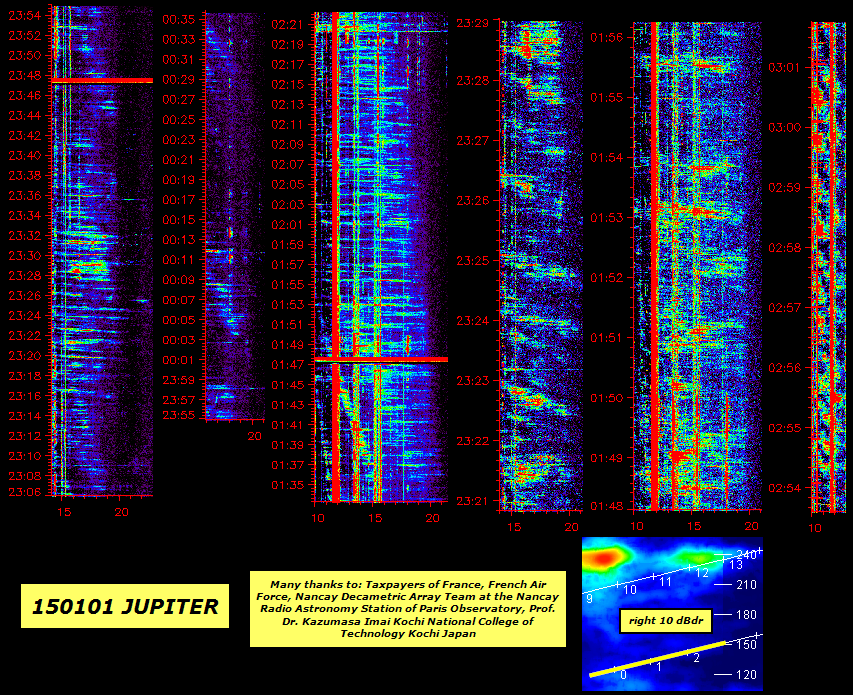The width and height of the screenshot is (853, 695).
Task: Click the 01:56 time label
Action: pos(607,37)
